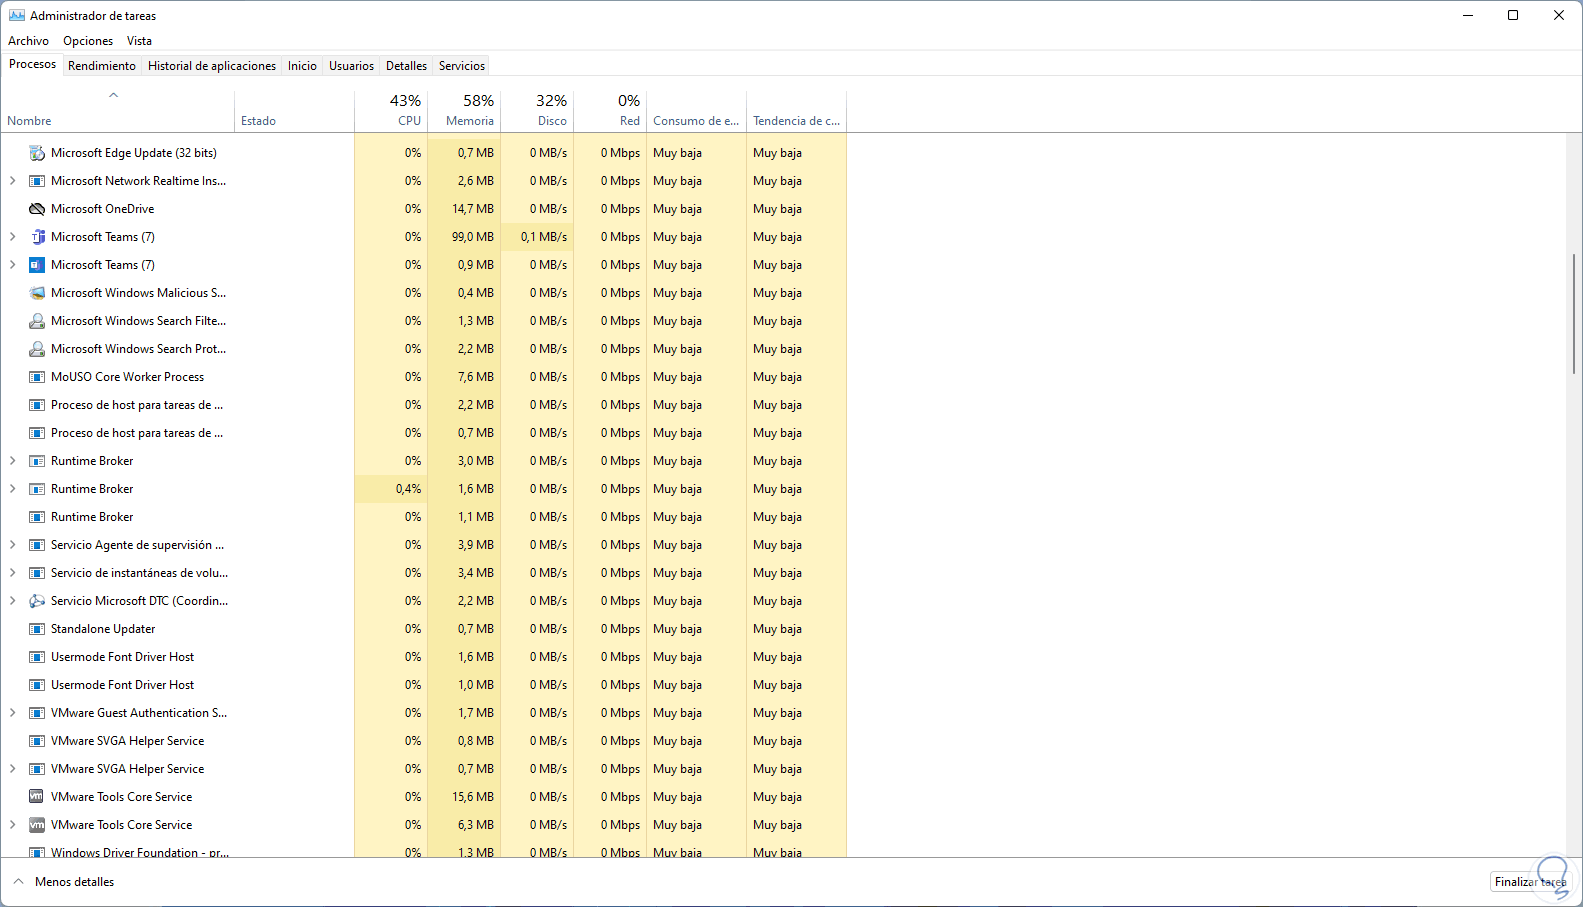1583x907 pixels.
Task: Open the Archivo menu
Action: [x=28, y=41]
